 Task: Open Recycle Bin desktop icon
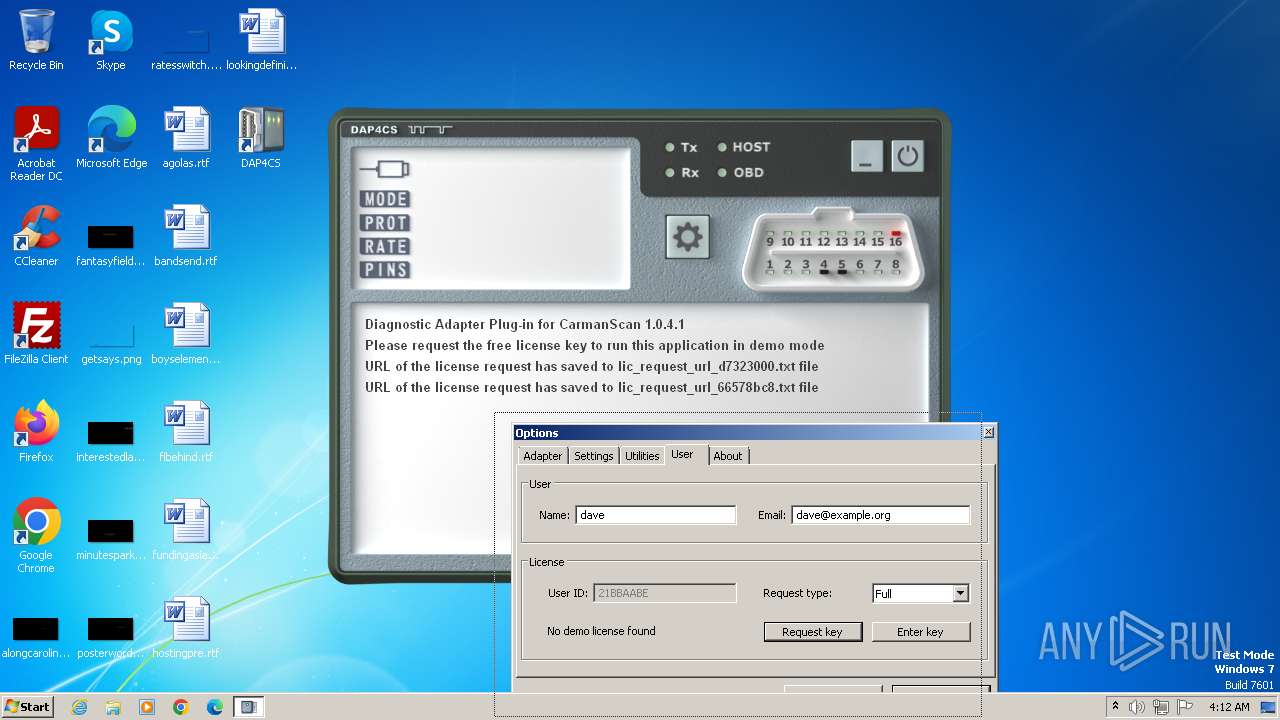point(36,40)
